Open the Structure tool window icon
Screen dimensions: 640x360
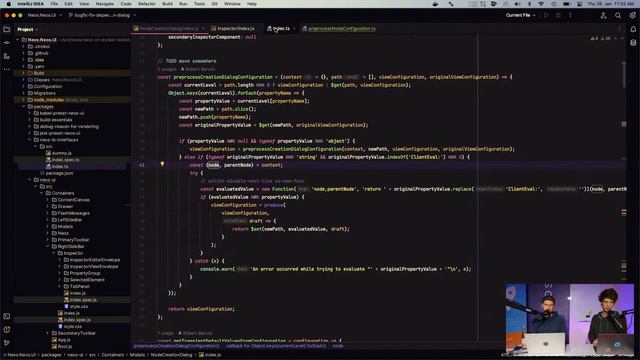(x=7, y=56)
